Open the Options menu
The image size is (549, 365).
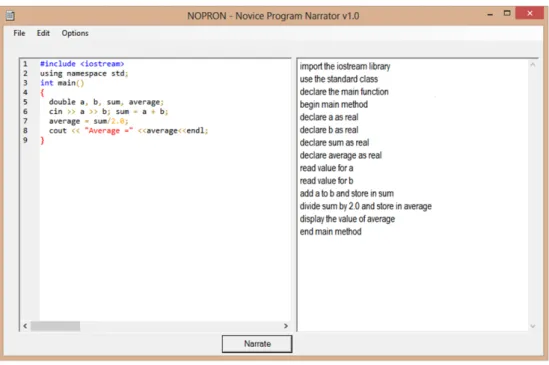click(x=75, y=33)
